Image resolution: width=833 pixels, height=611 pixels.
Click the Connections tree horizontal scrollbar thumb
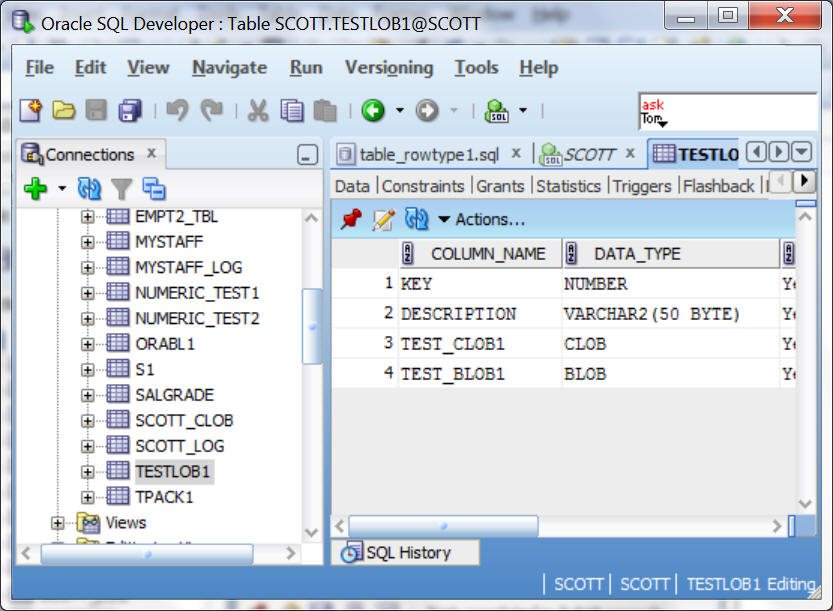coord(147,554)
